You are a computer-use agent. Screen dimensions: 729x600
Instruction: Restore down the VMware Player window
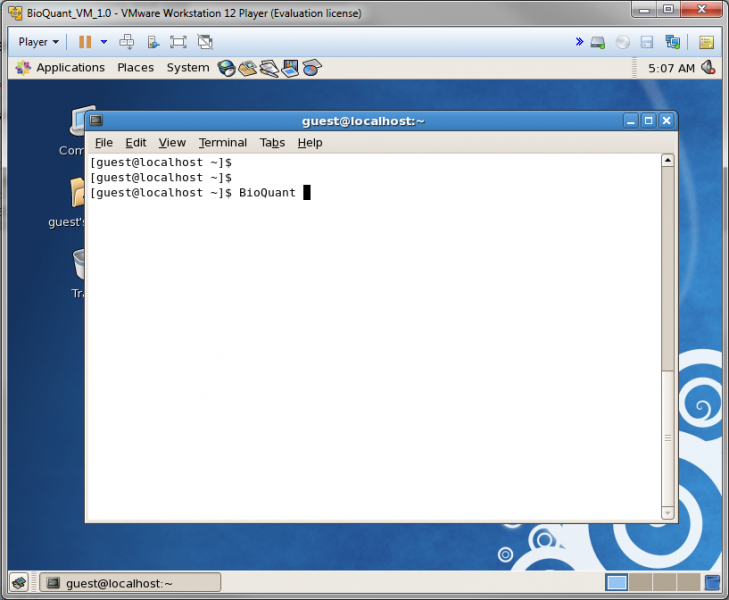pyautogui.click(x=668, y=10)
